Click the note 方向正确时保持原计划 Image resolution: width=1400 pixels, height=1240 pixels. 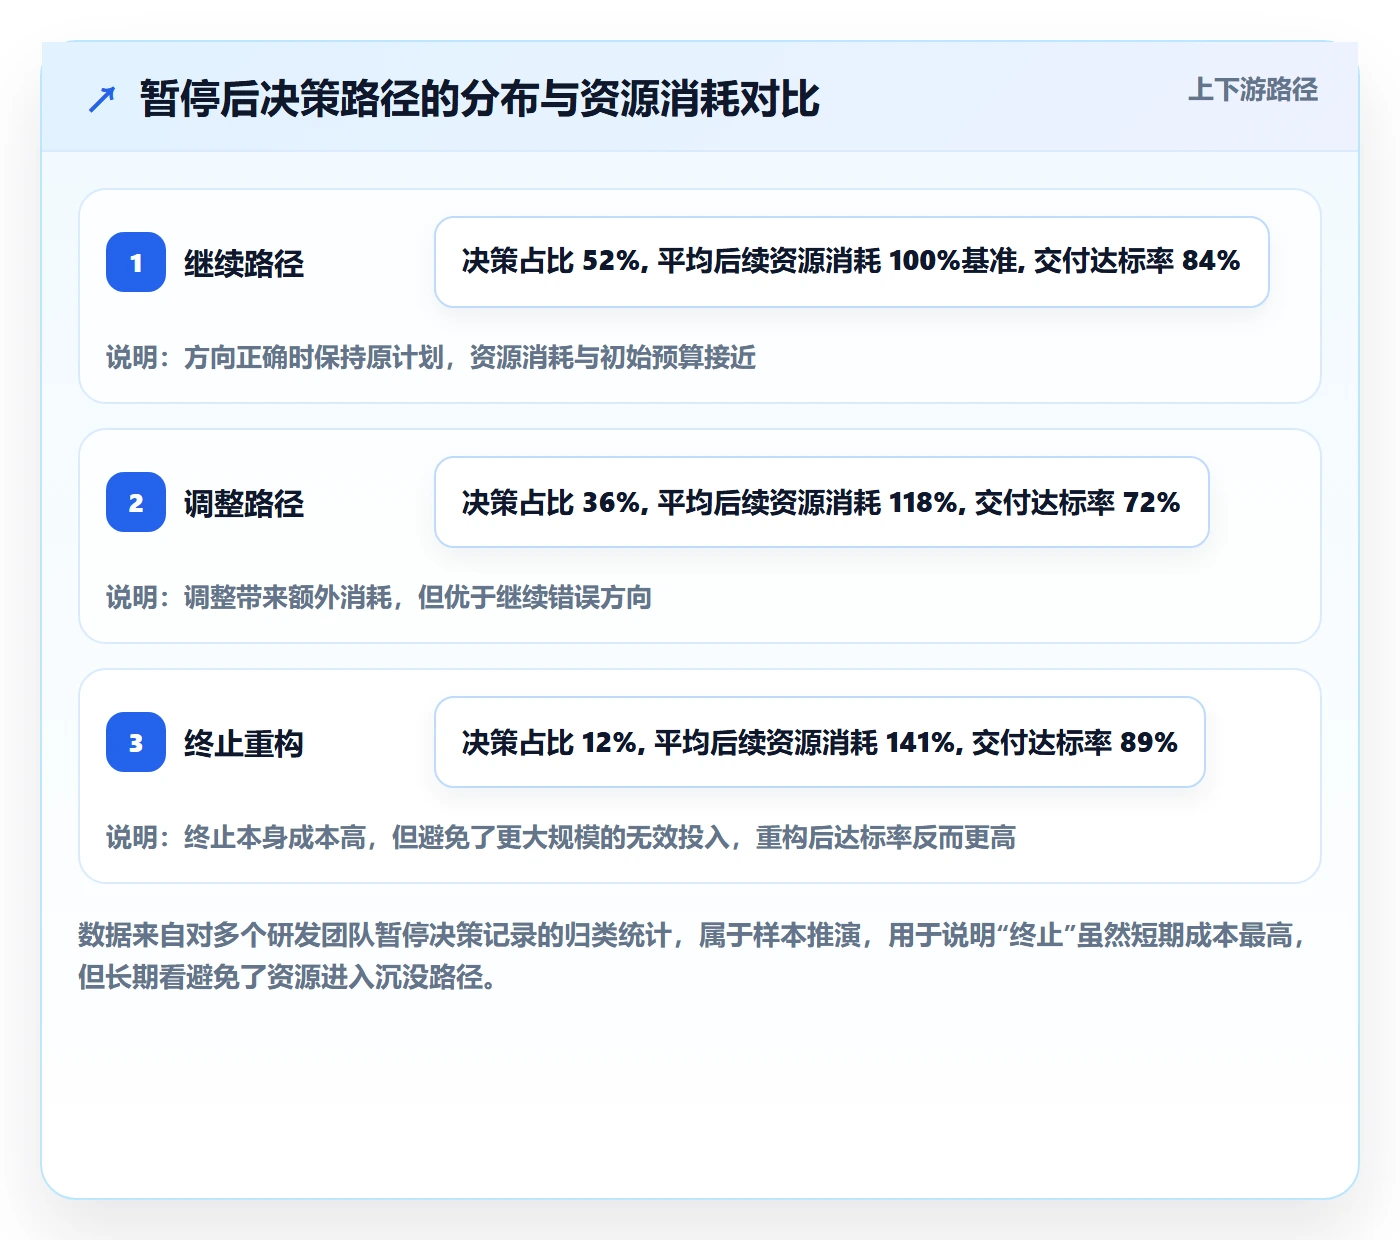click(x=431, y=357)
